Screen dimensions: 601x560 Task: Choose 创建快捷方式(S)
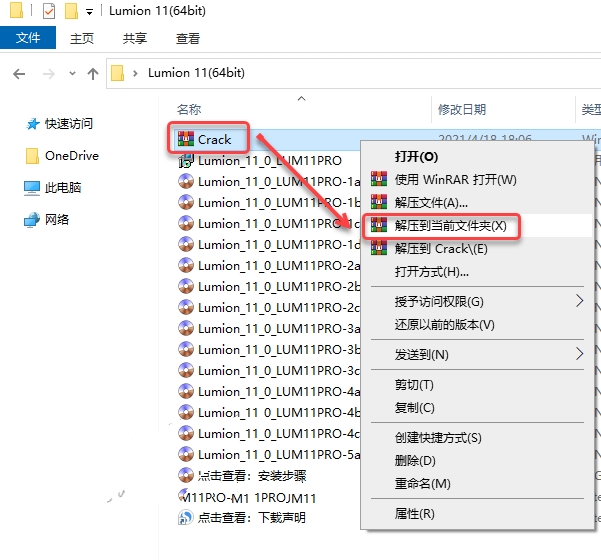(478, 438)
